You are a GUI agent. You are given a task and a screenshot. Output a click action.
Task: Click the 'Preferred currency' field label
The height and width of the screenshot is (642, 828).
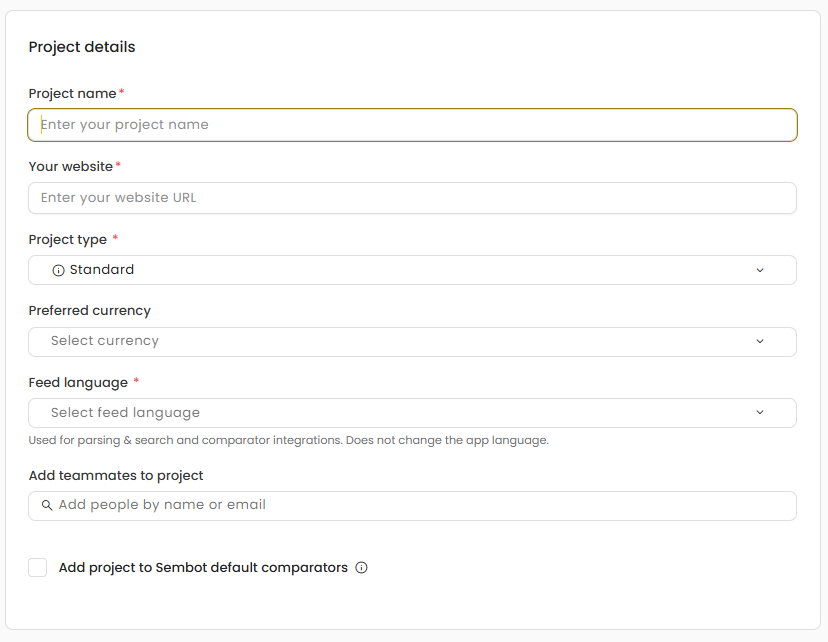[x=89, y=311]
